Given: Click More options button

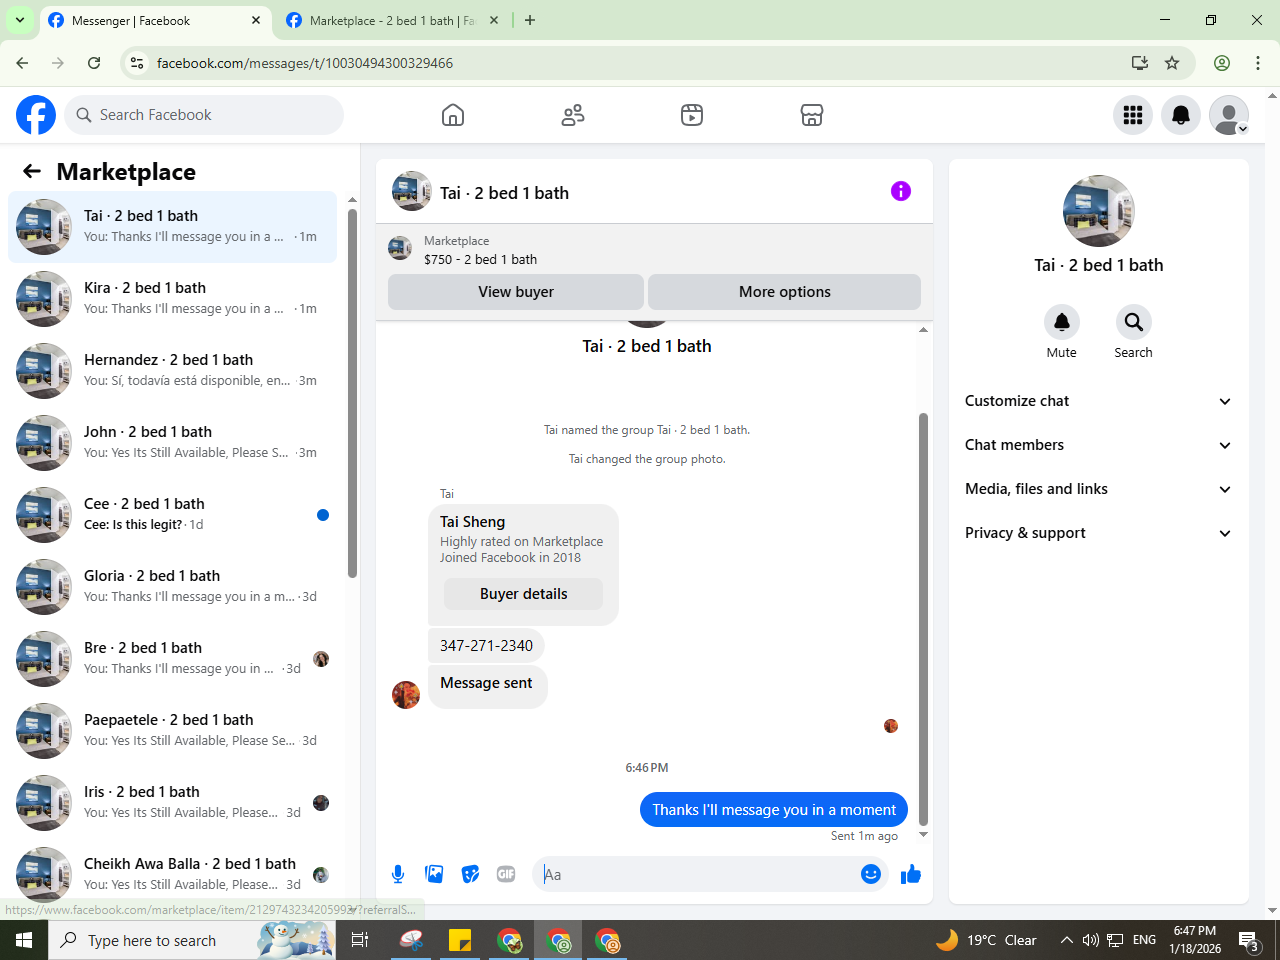Looking at the screenshot, I should (x=784, y=292).
